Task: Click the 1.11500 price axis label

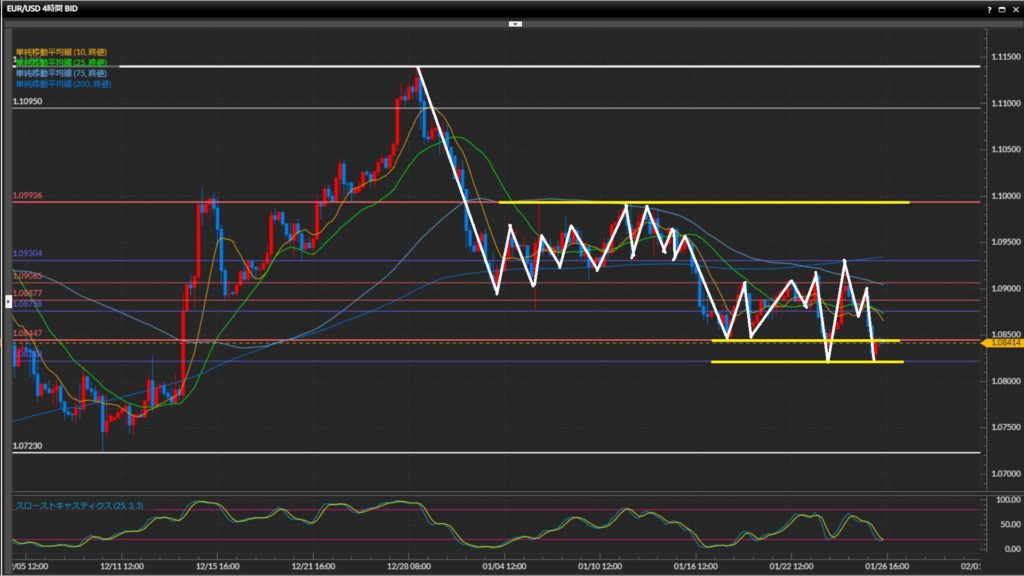Action: (1001, 56)
